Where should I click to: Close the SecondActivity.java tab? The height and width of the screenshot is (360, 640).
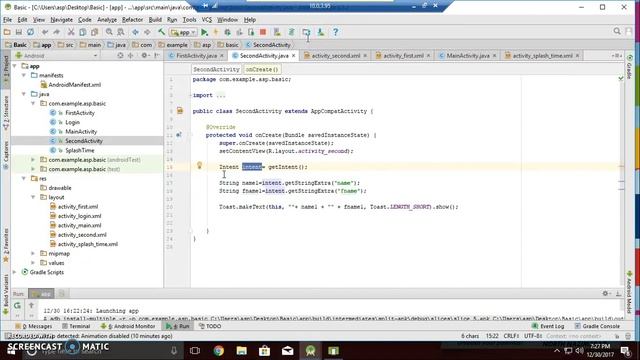click(x=293, y=56)
